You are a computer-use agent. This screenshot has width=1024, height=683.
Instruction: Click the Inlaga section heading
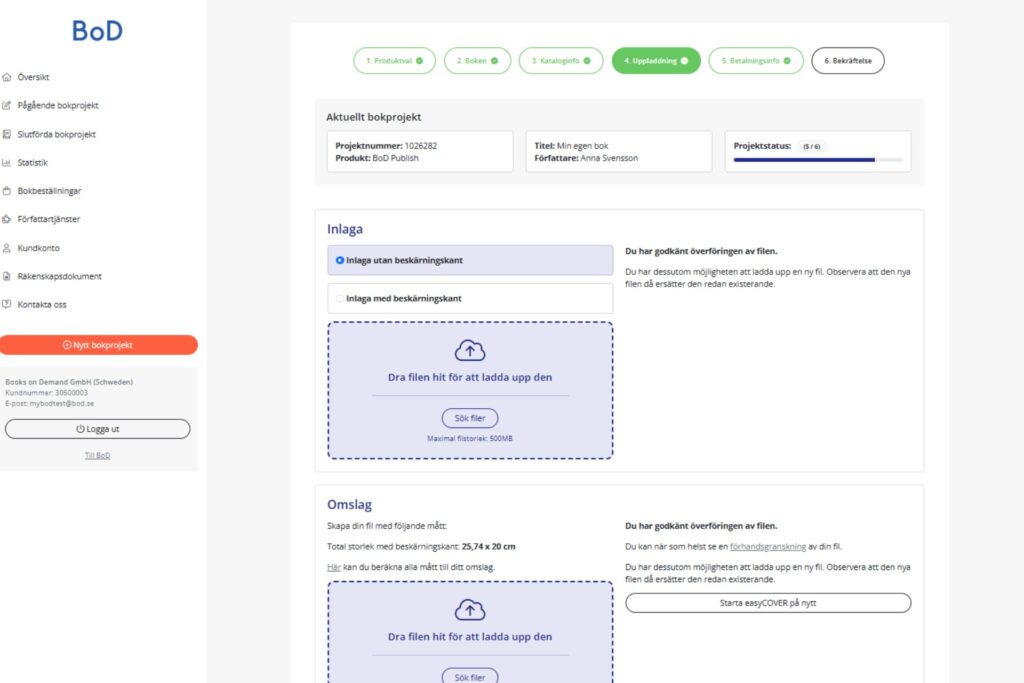click(345, 229)
